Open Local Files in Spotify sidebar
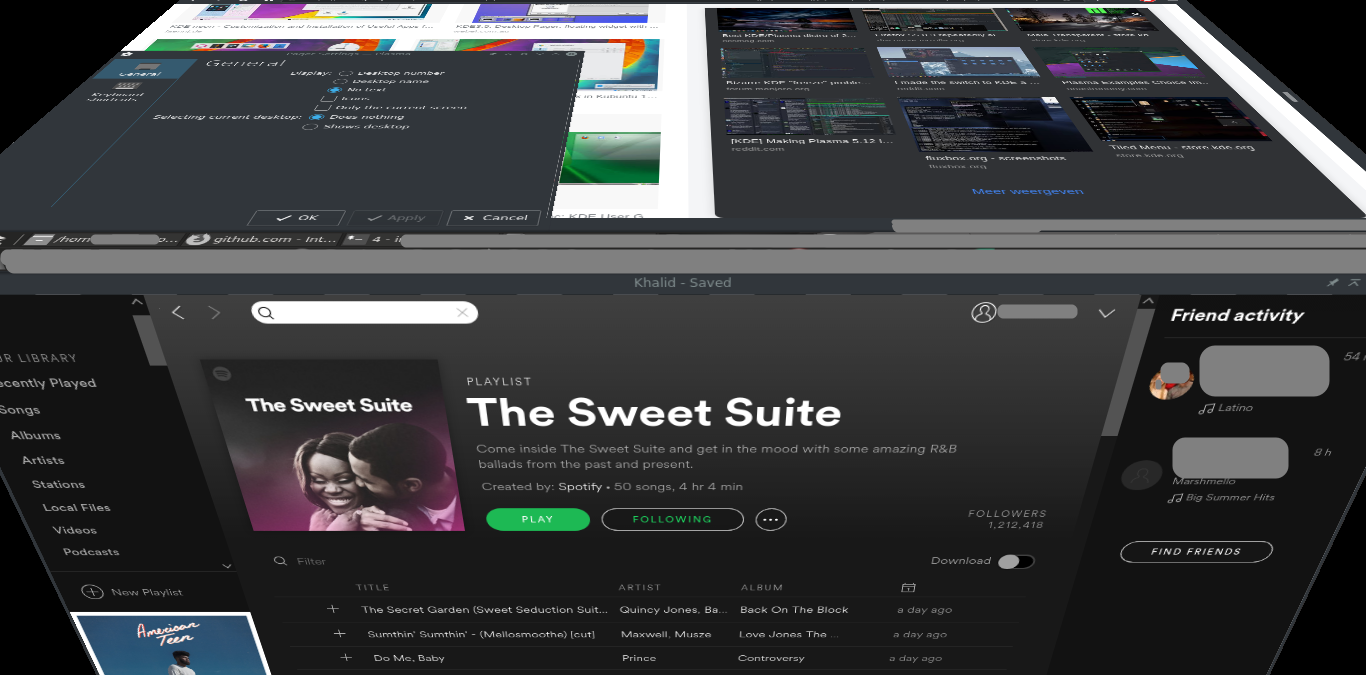This screenshot has width=1366, height=675. 76,507
